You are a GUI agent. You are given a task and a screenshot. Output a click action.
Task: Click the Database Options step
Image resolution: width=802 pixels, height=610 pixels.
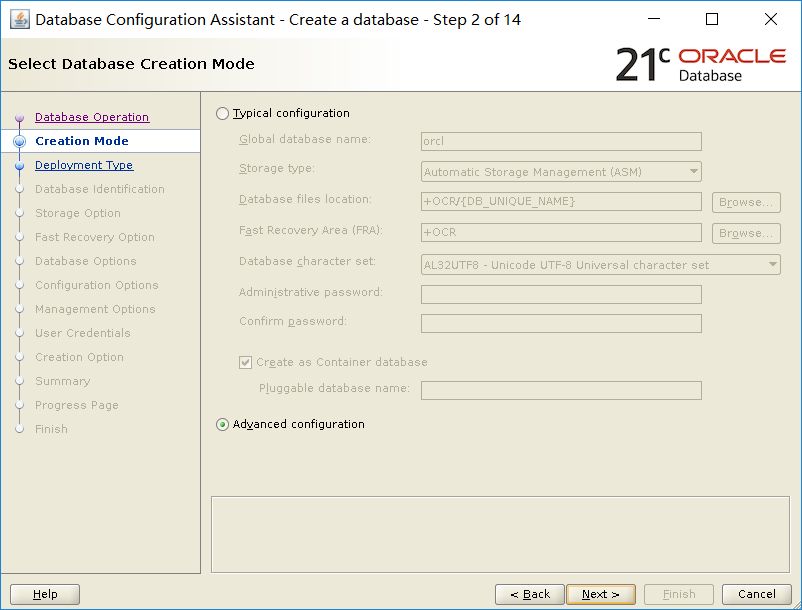(85, 261)
